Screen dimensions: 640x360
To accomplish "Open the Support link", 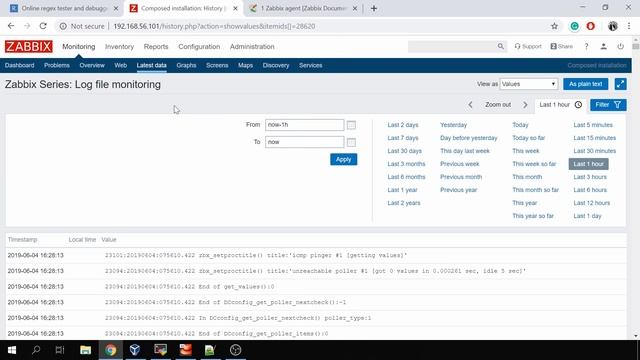I will 528,47.
